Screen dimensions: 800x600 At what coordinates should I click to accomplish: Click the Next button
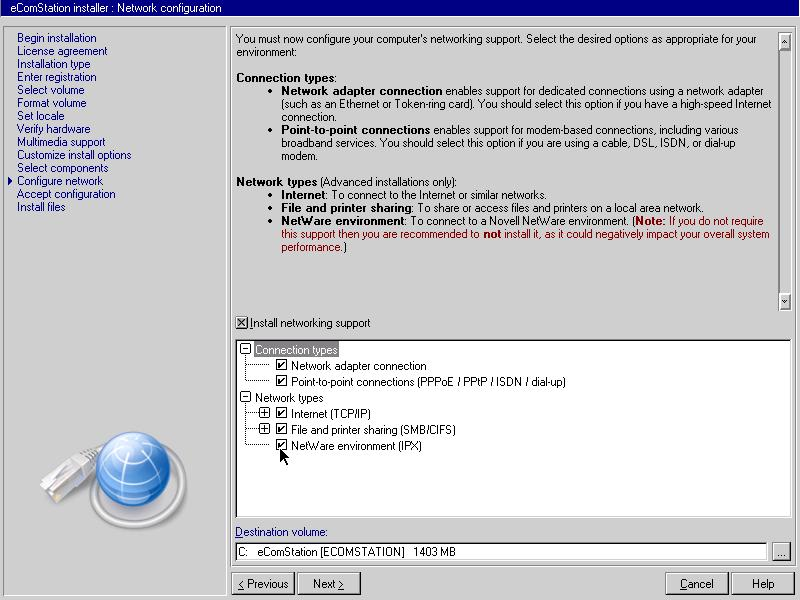pos(329,584)
